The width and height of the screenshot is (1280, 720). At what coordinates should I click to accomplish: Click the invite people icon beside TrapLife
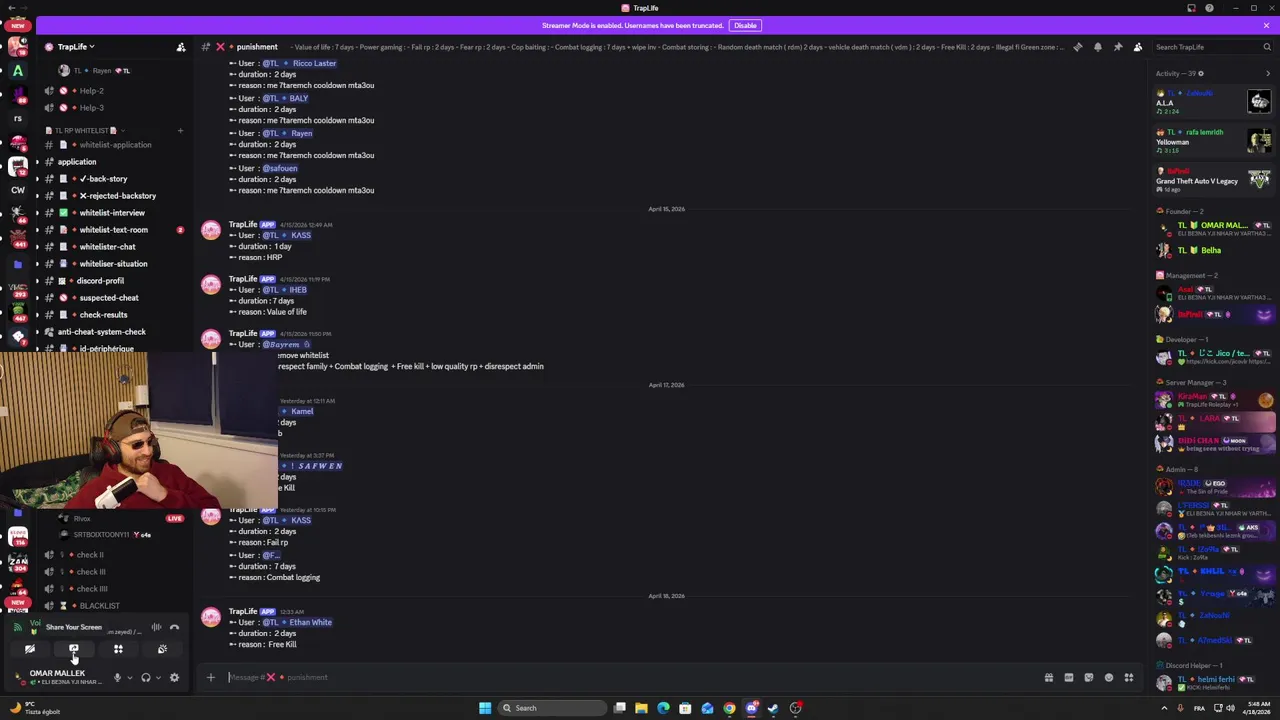point(181,47)
